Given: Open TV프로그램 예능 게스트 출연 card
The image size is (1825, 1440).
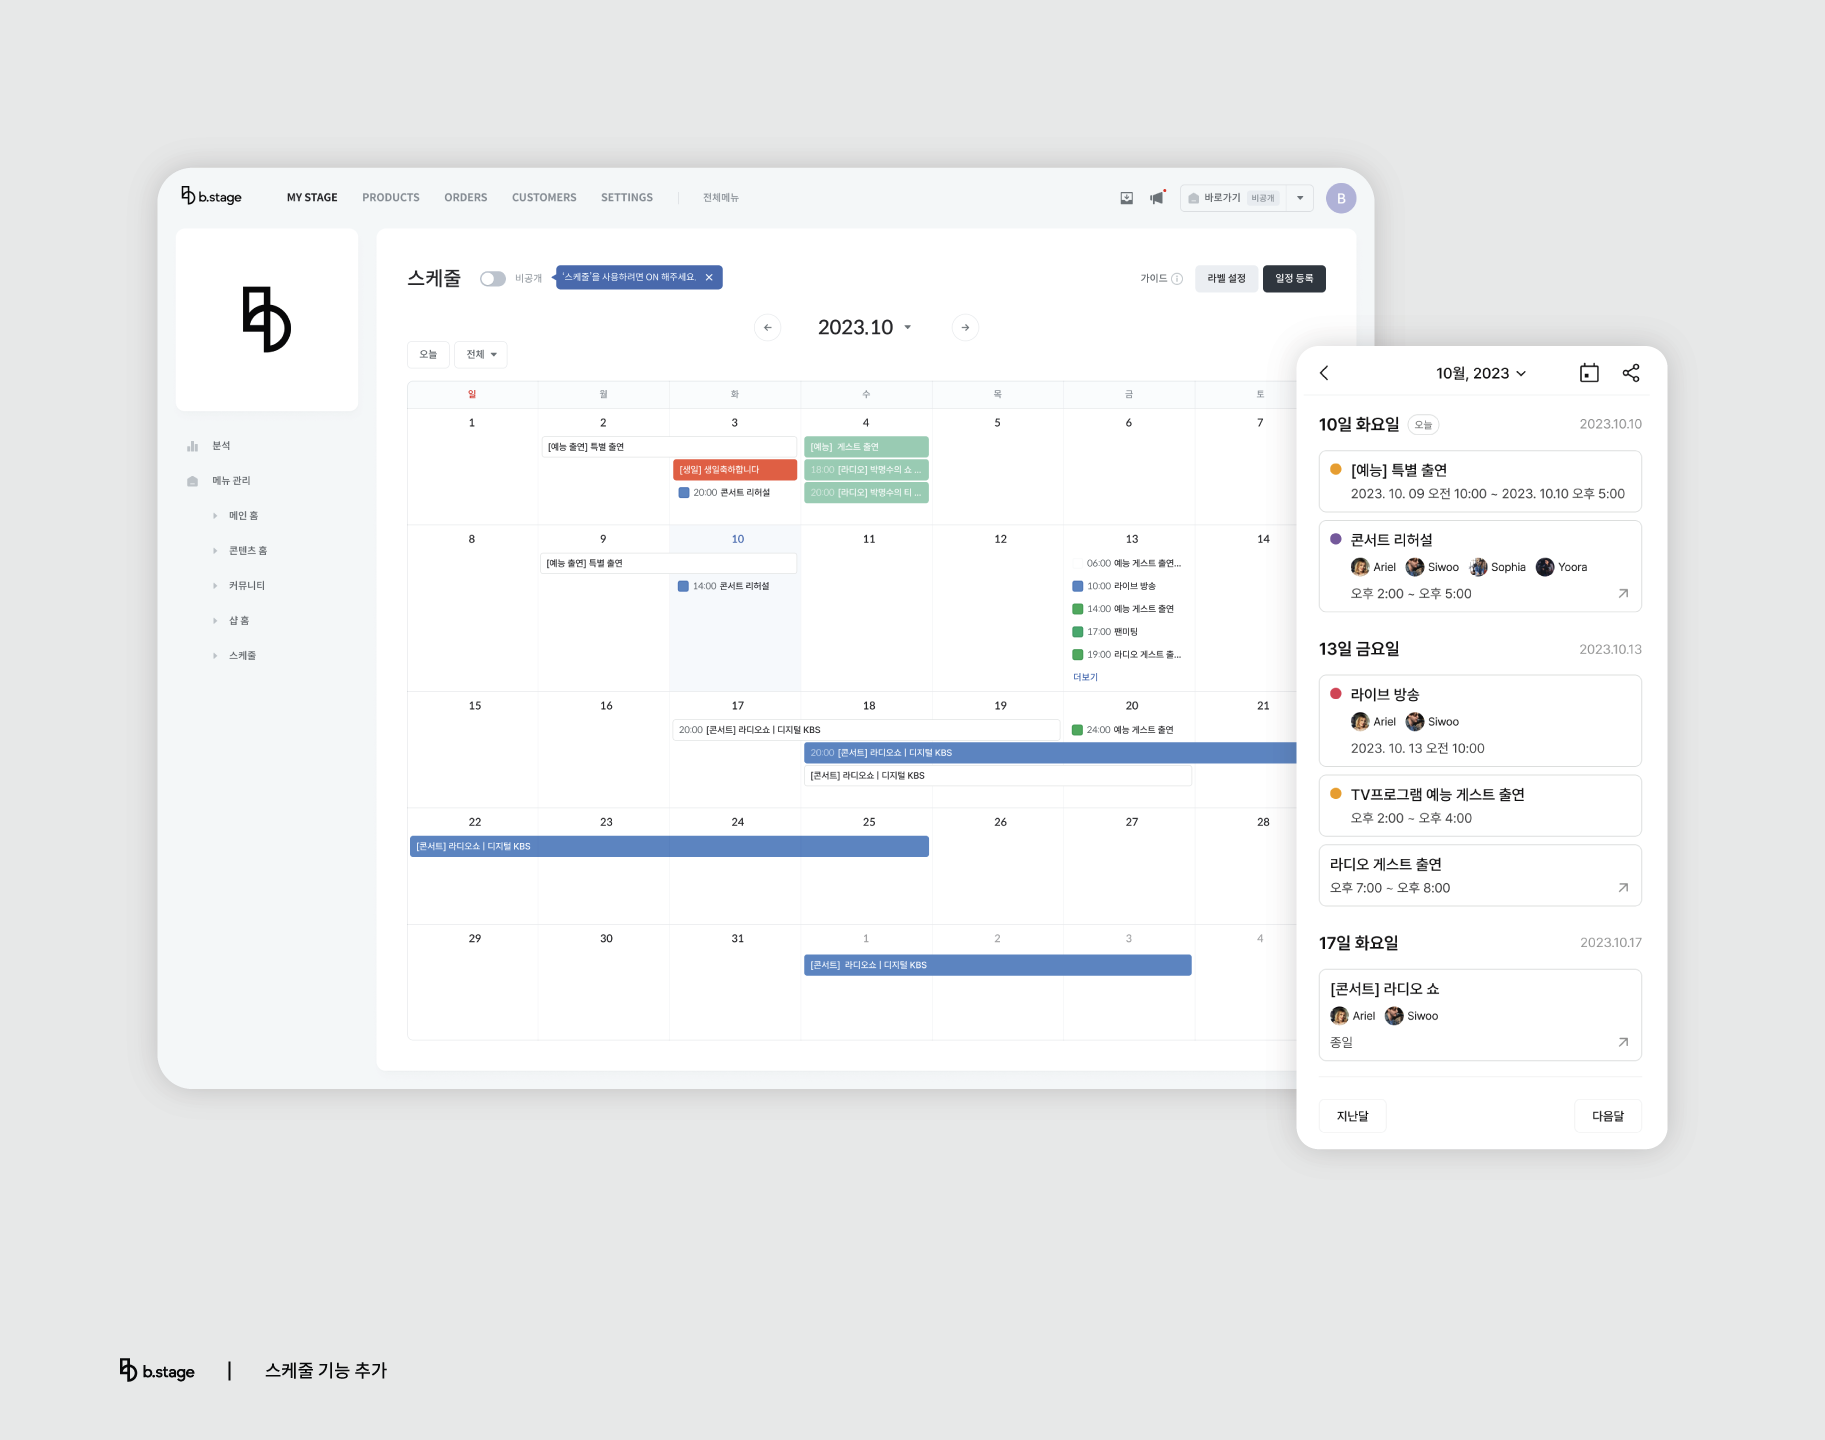Looking at the screenshot, I should pos(1480,805).
